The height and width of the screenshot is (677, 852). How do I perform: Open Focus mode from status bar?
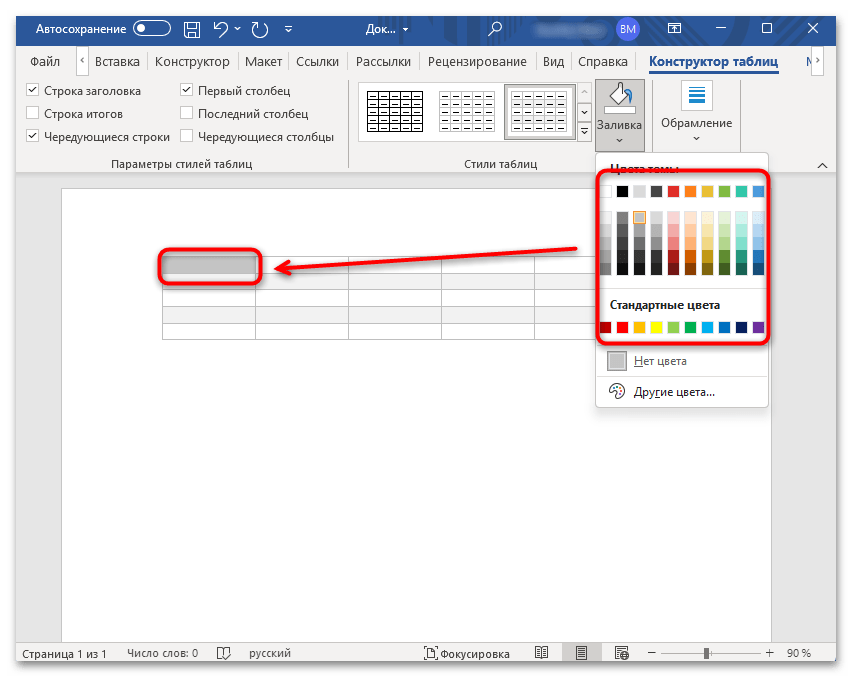click(467, 653)
